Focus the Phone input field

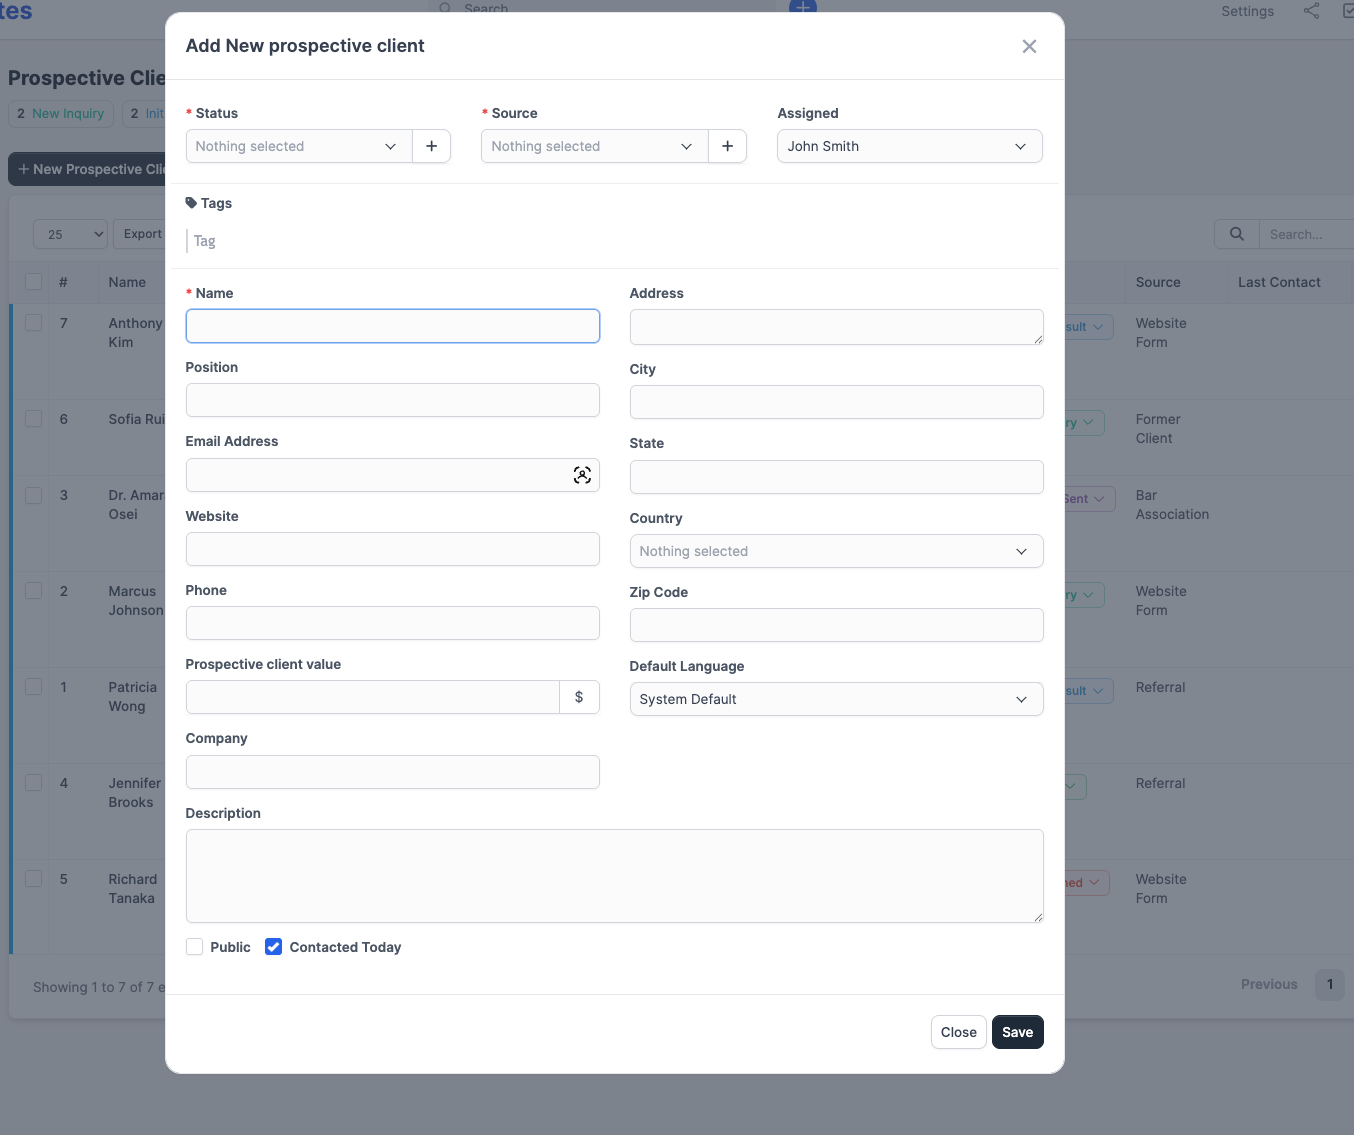coord(393,623)
